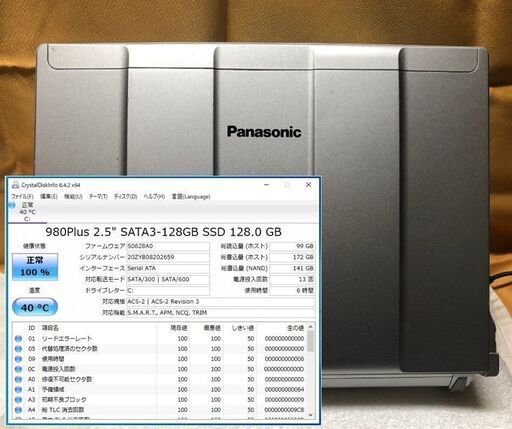Click the status icon for attribute 0C

pos(18,369)
